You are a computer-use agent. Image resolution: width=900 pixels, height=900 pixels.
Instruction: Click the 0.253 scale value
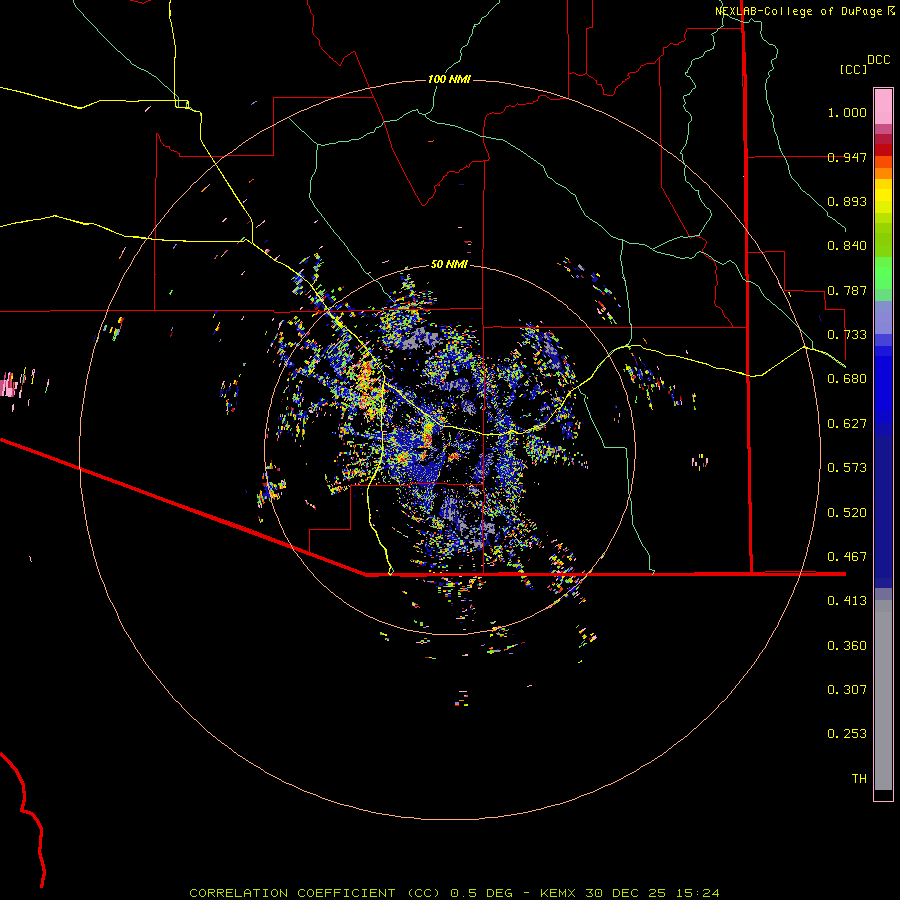[847, 734]
